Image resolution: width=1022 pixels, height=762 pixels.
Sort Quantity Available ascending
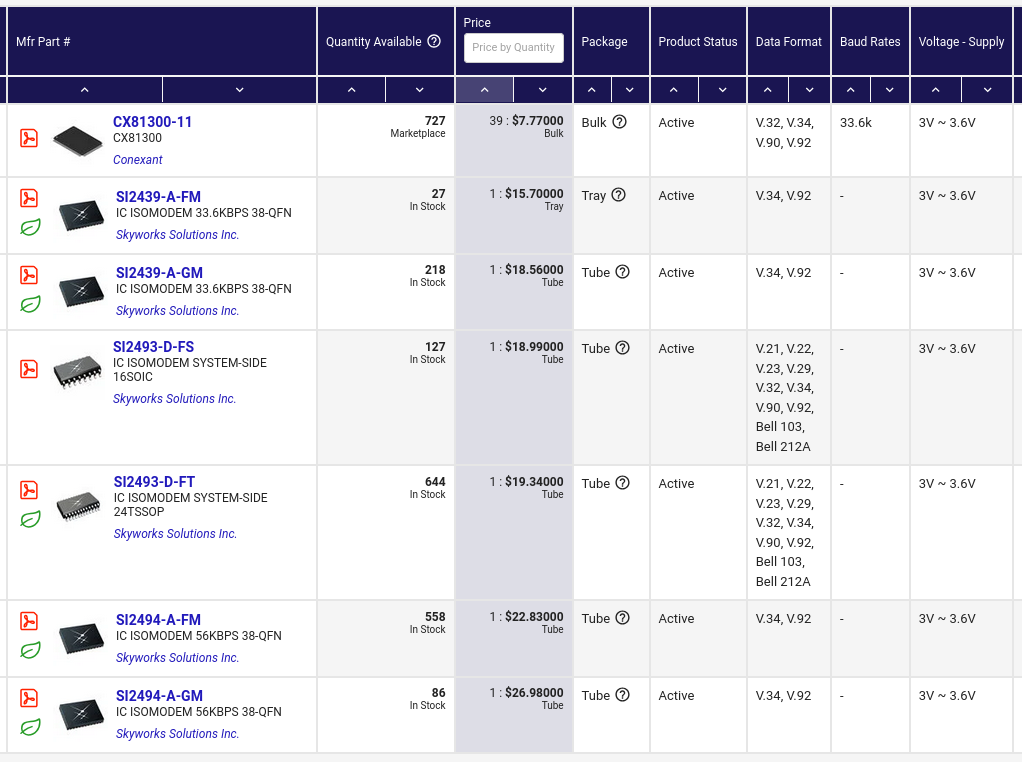point(352,90)
